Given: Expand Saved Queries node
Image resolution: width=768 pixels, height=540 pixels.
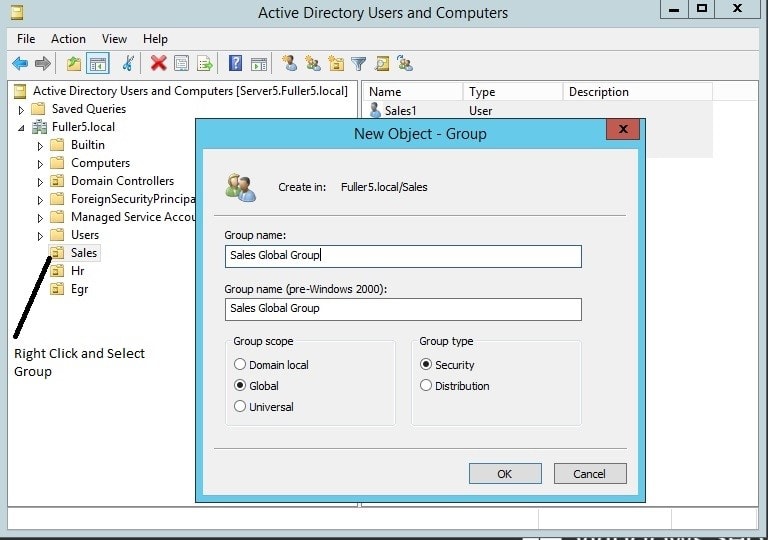Looking at the screenshot, I should coord(21,110).
